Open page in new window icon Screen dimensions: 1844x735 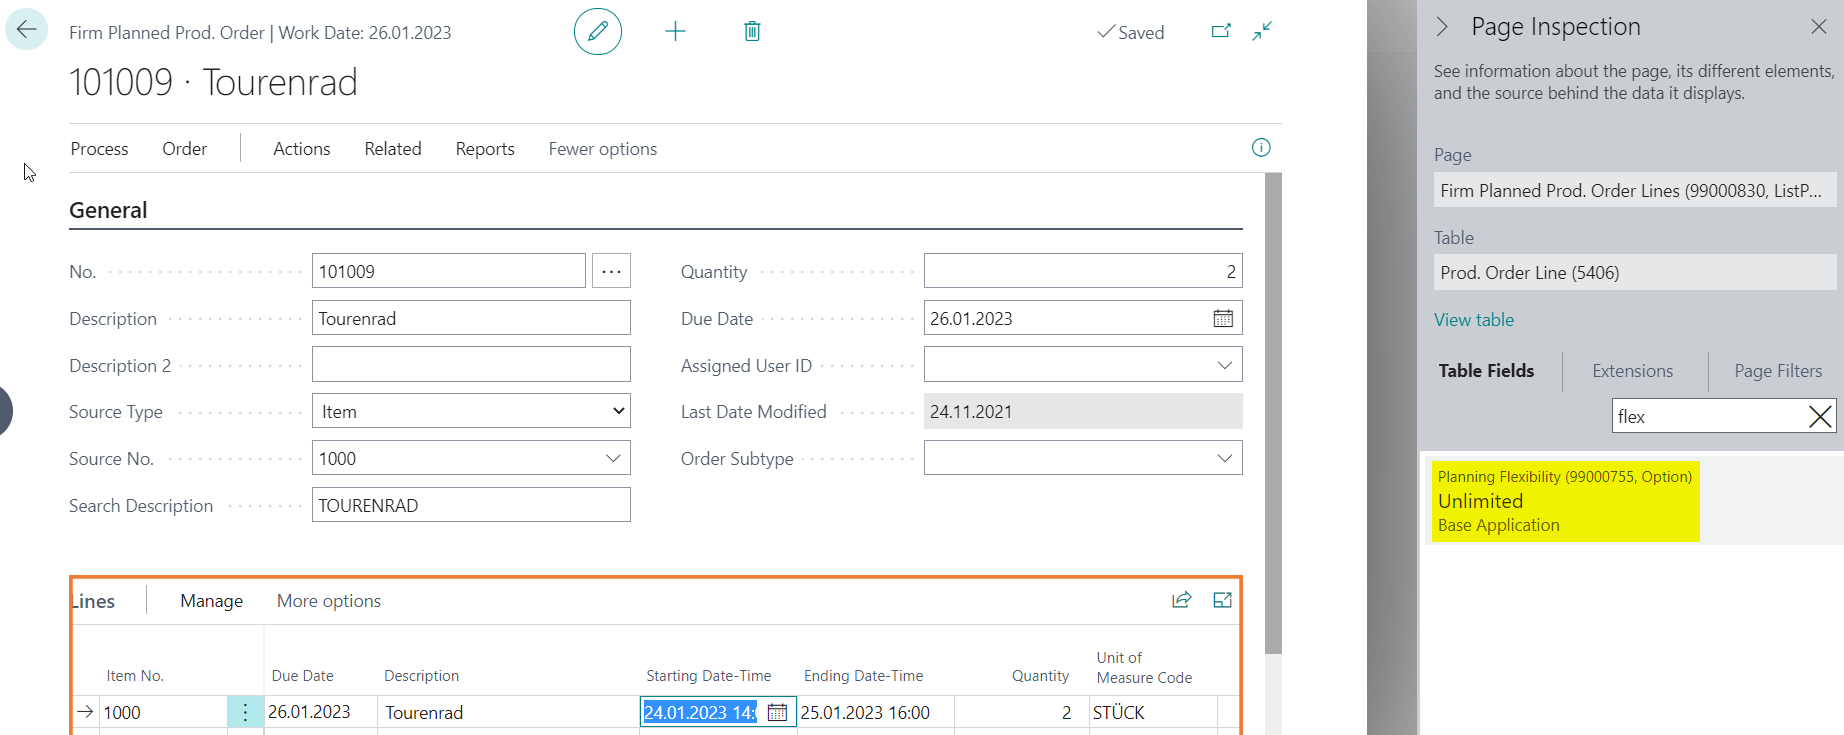click(1221, 31)
